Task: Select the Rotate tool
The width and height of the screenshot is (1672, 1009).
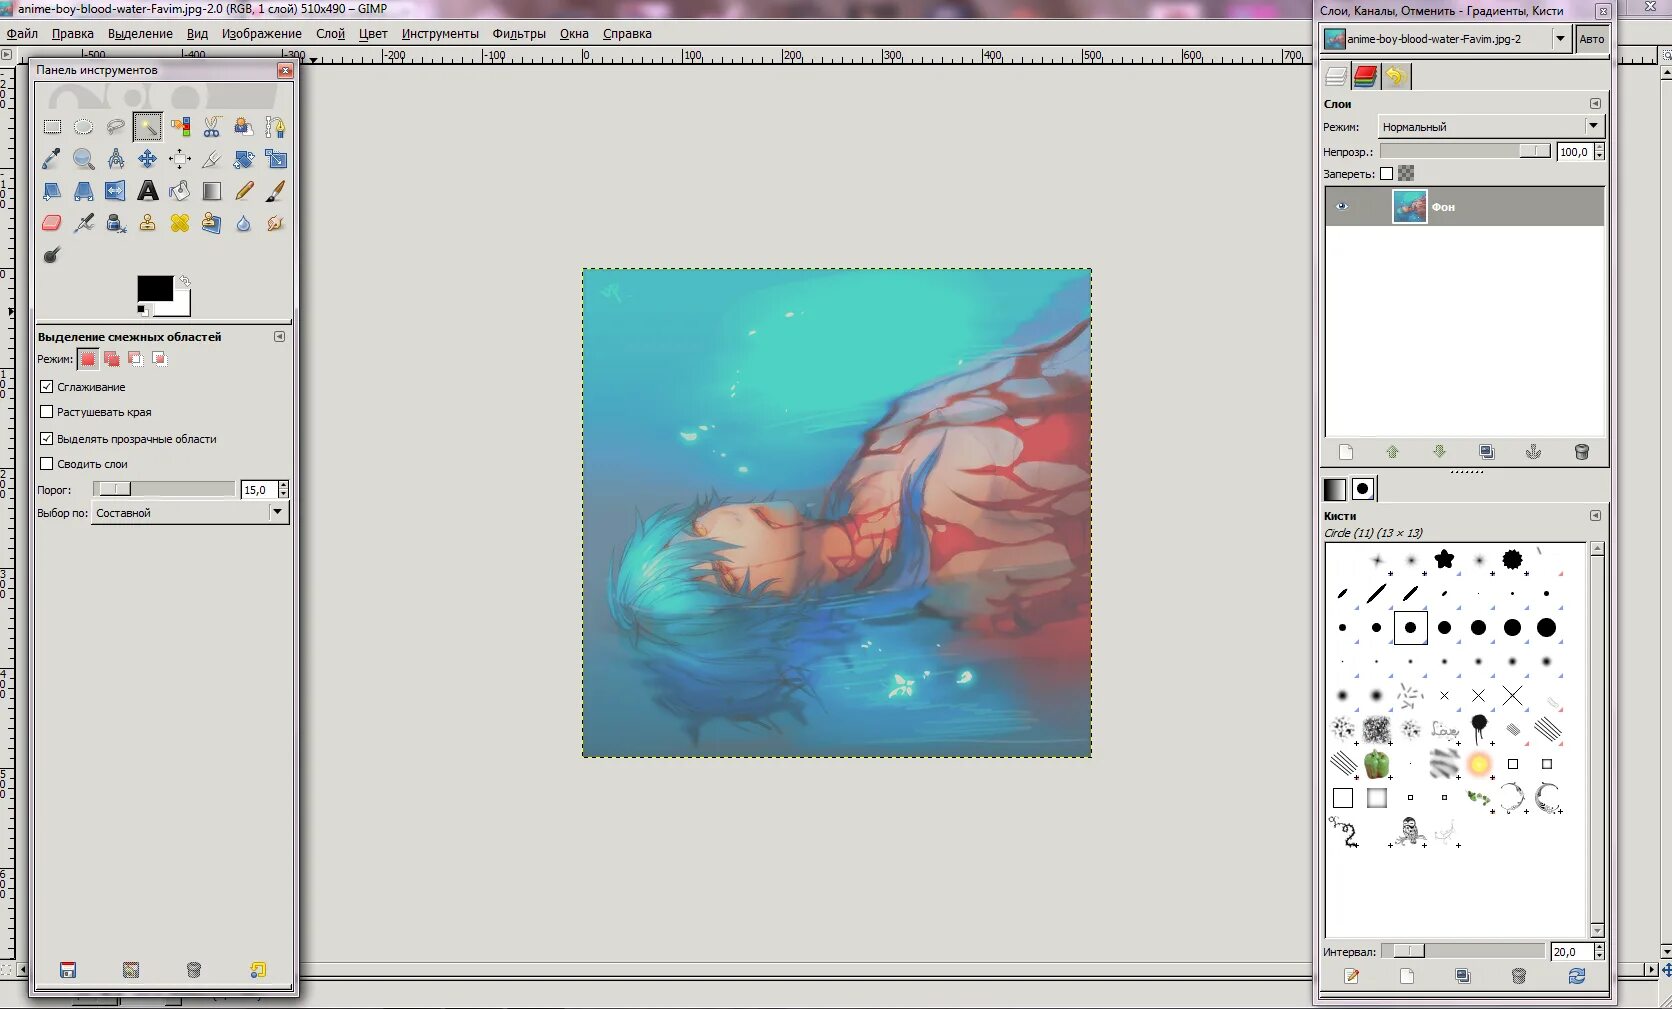Action: 244,159
